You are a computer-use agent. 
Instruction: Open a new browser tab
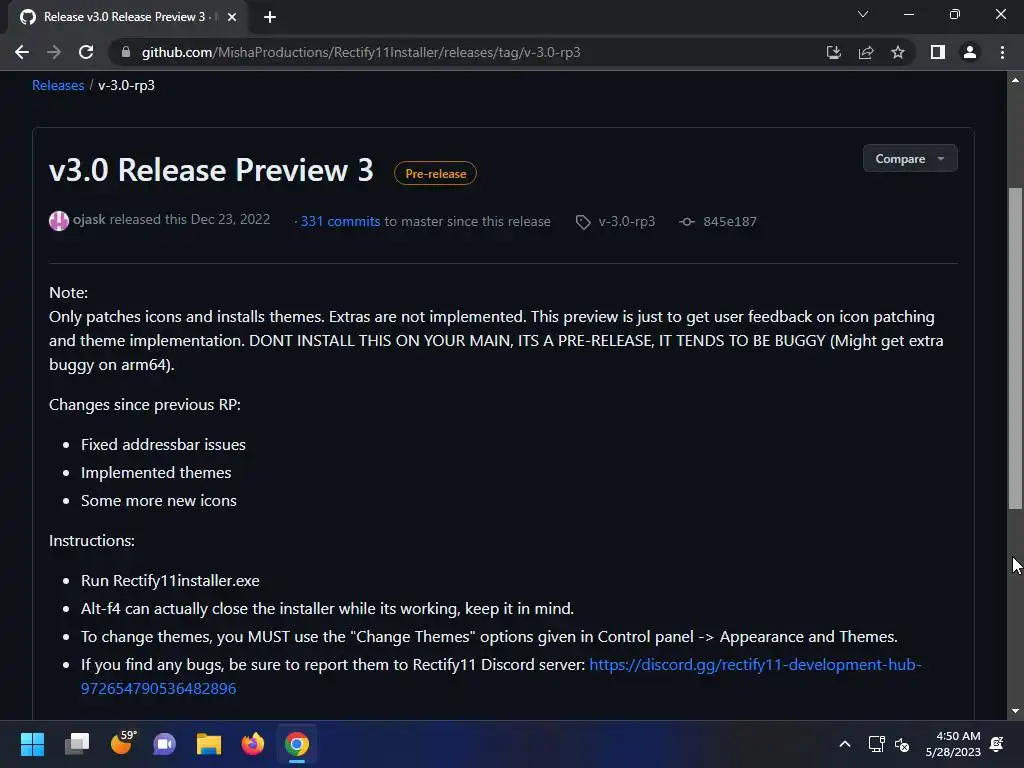pyautogui.click(x=270, y=17)
